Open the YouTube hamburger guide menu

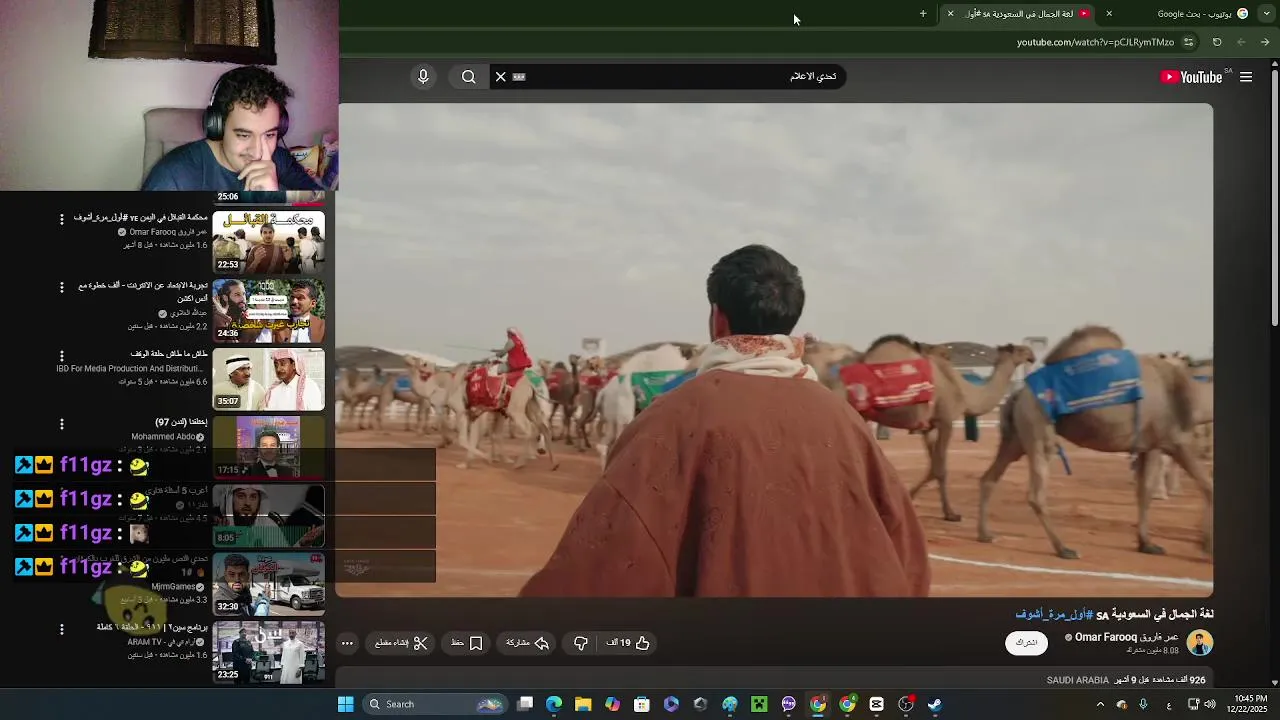point(1246,77)
